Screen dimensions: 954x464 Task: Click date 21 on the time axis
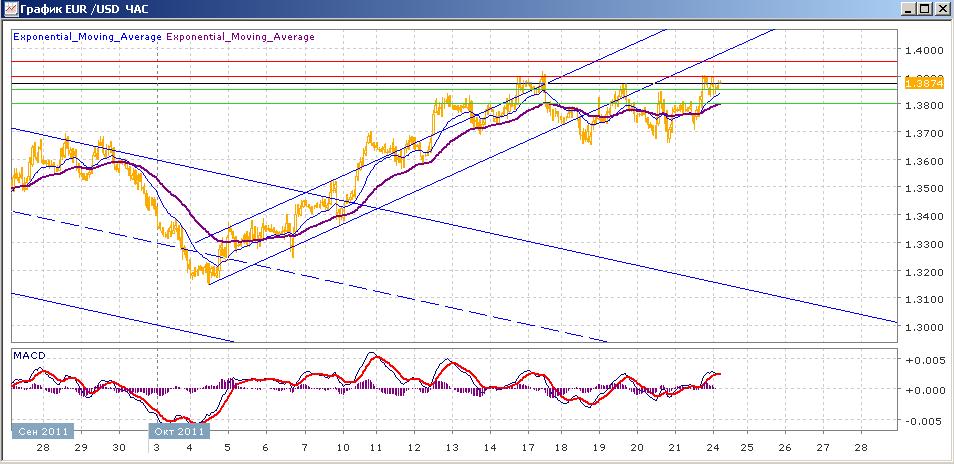675,448
